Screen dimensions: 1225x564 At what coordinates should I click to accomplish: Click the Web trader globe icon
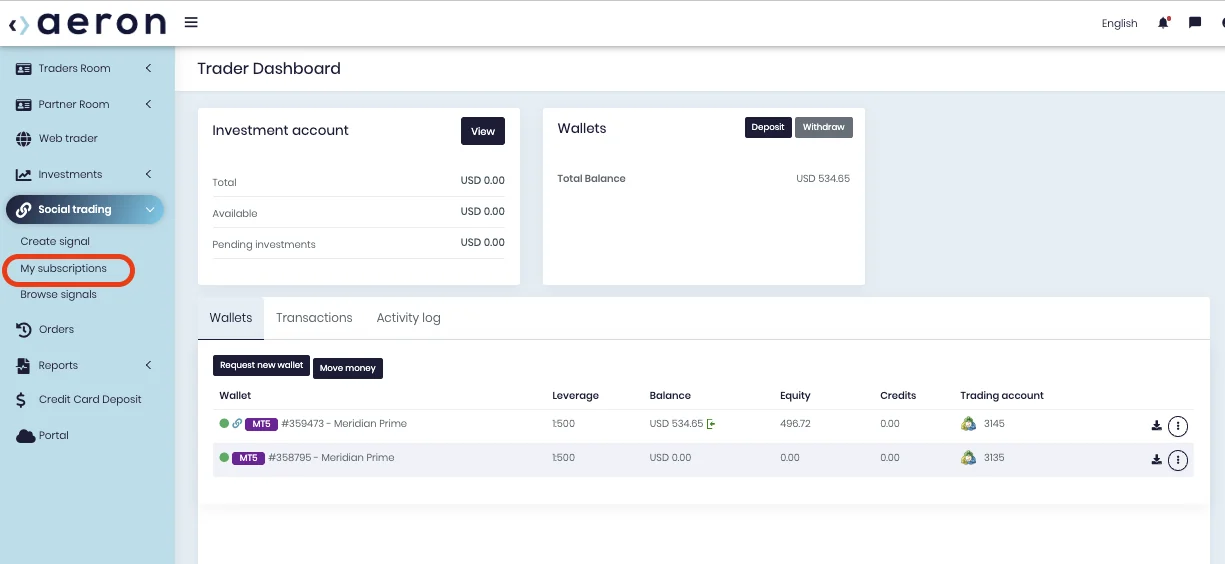coord(24,139)
